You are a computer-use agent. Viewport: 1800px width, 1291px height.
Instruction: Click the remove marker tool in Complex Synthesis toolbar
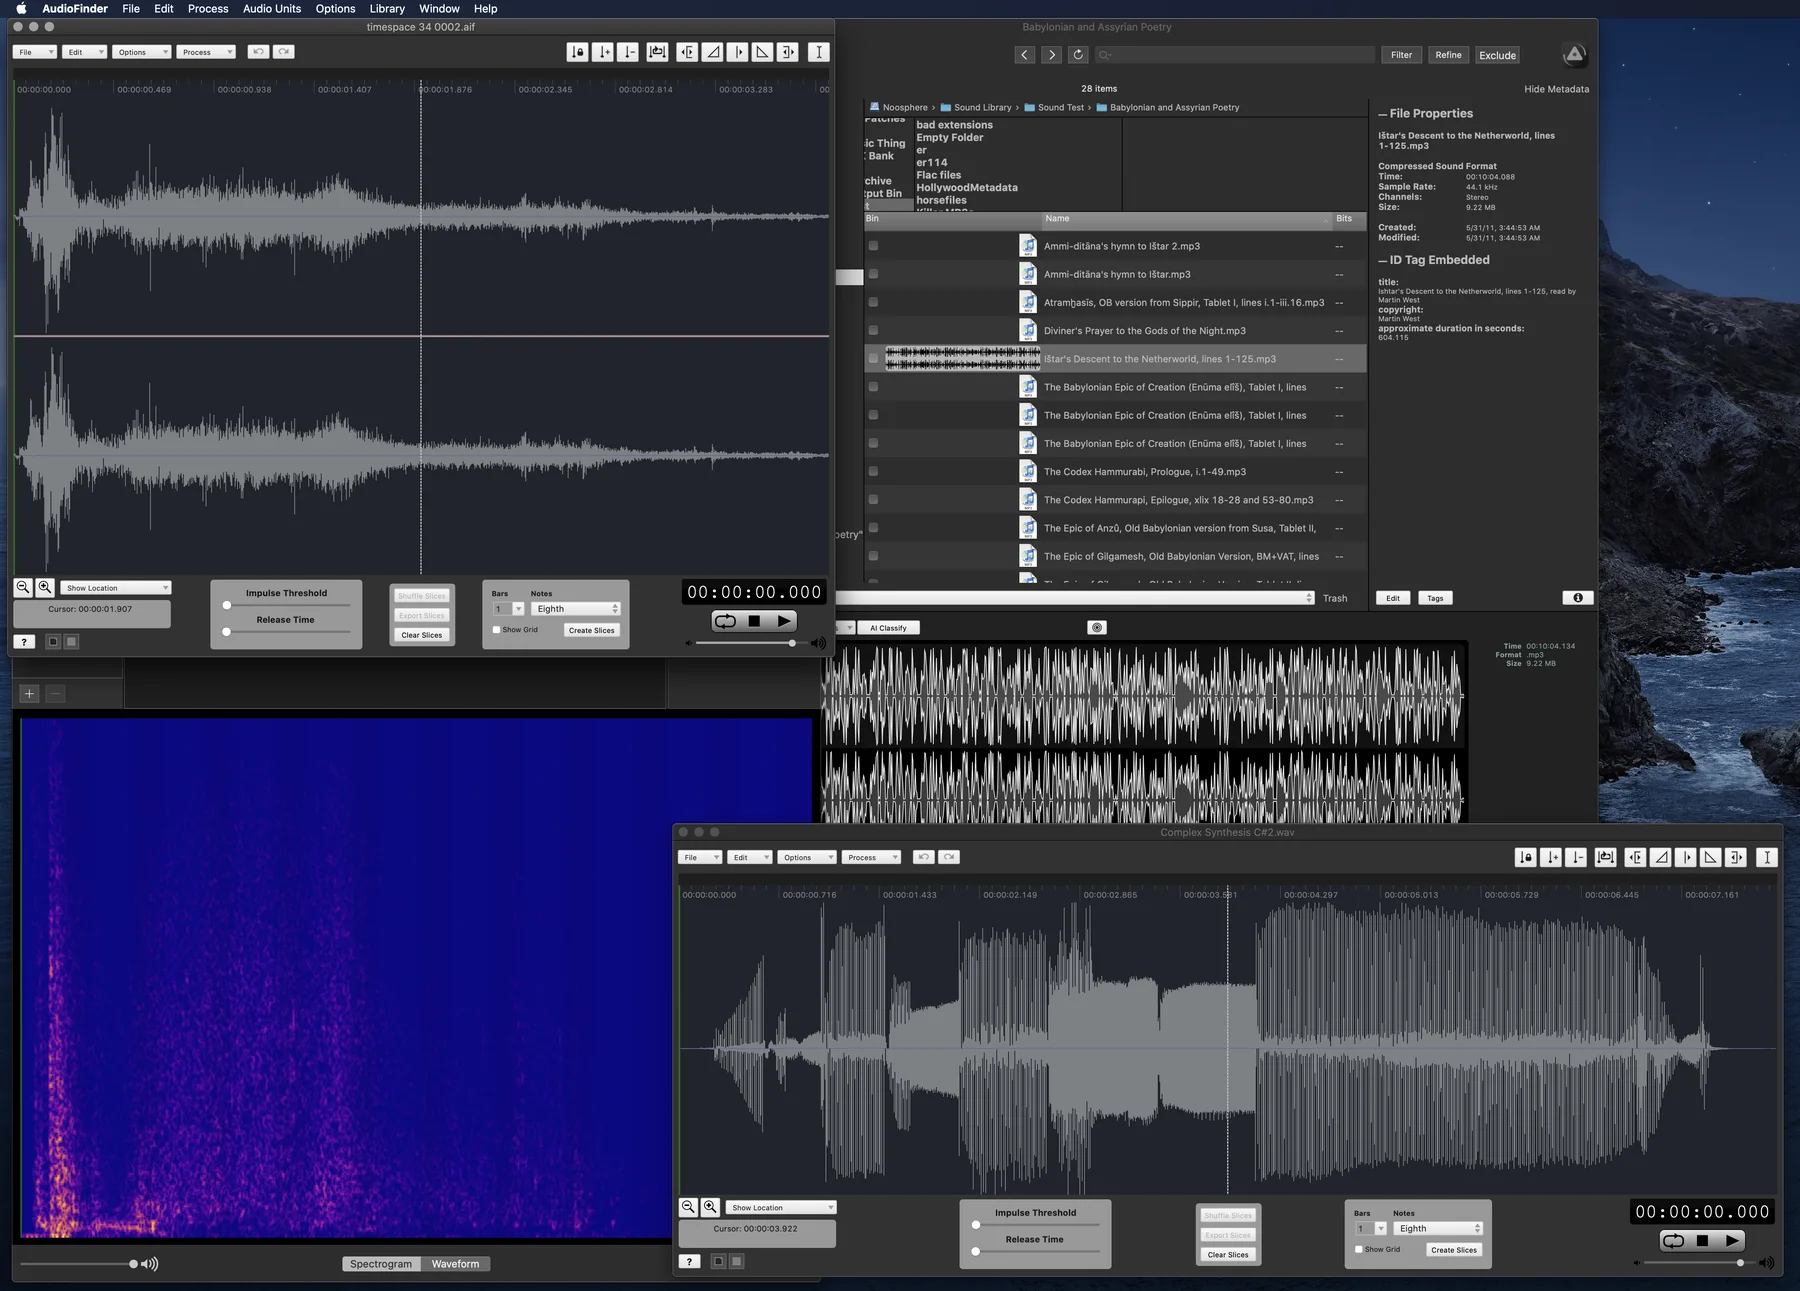pyautogui.click(x=1576, y=857)
